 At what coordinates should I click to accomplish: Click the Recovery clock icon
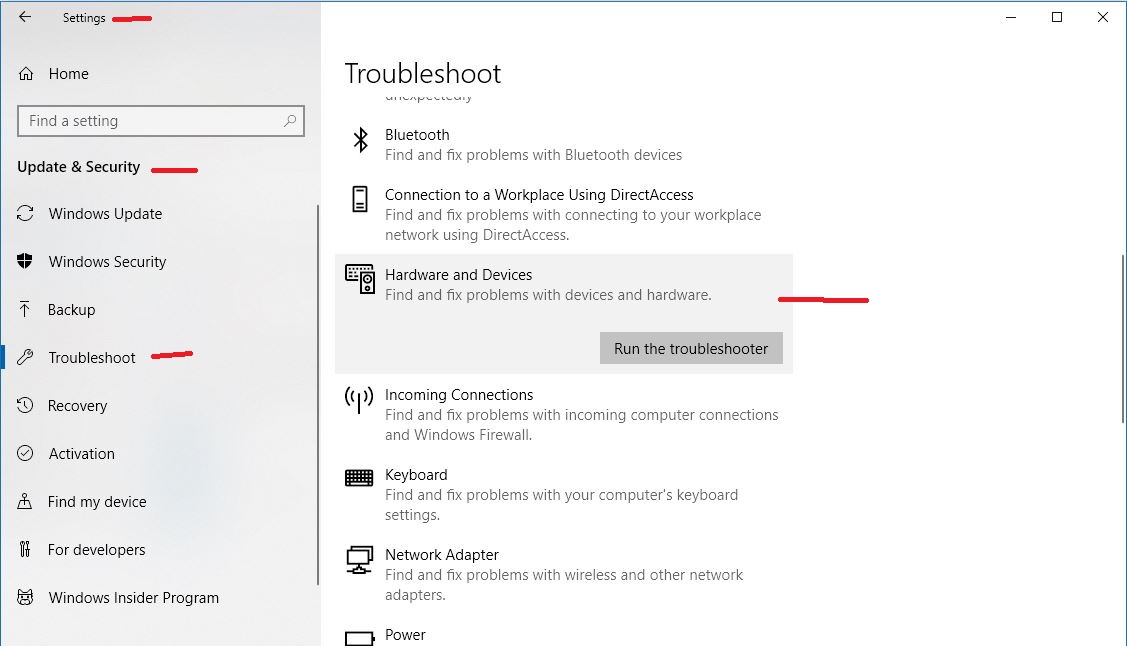tap(25, 405)
